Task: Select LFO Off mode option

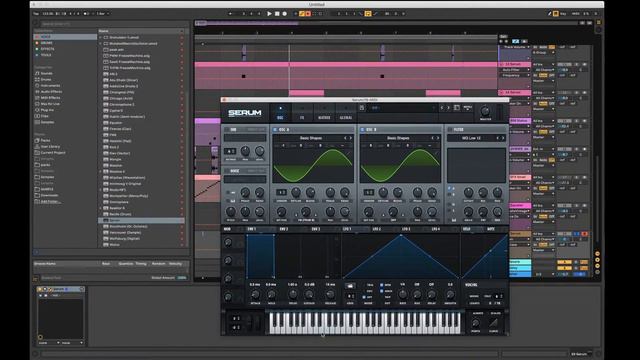Action: [364, 297]
